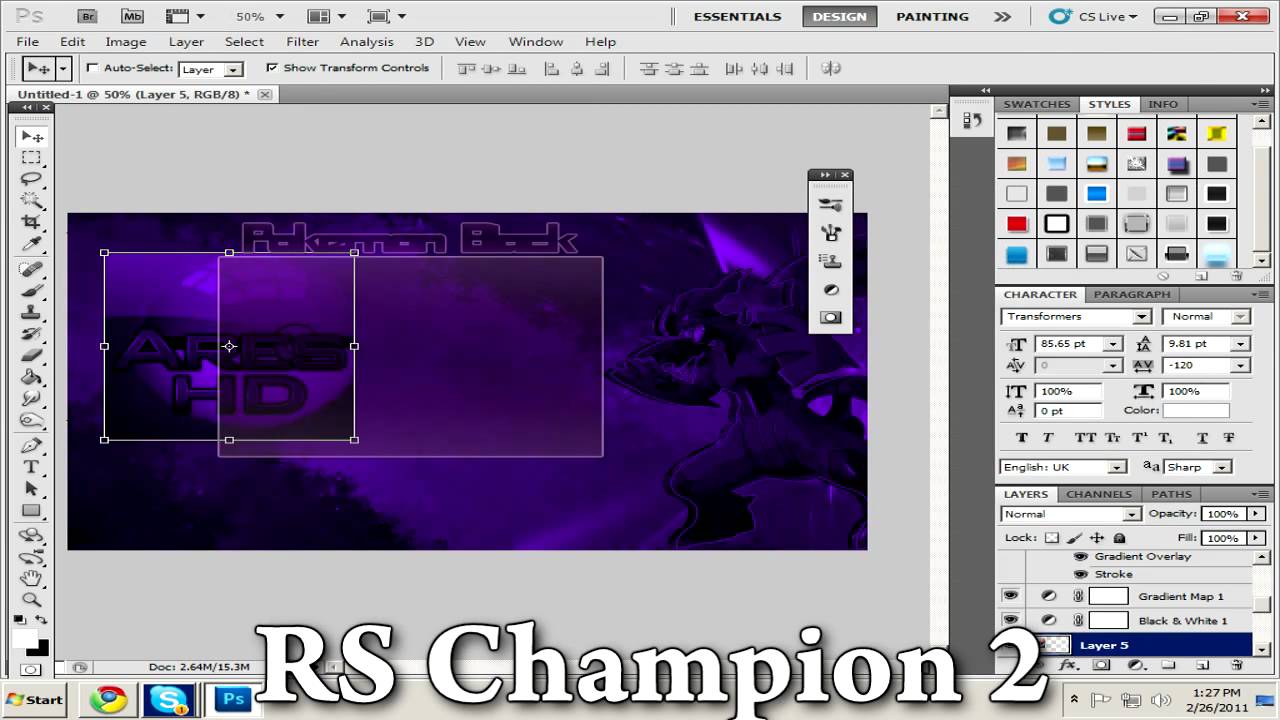Open Mini Bridge via Mb icon

[x=132, y=16]
